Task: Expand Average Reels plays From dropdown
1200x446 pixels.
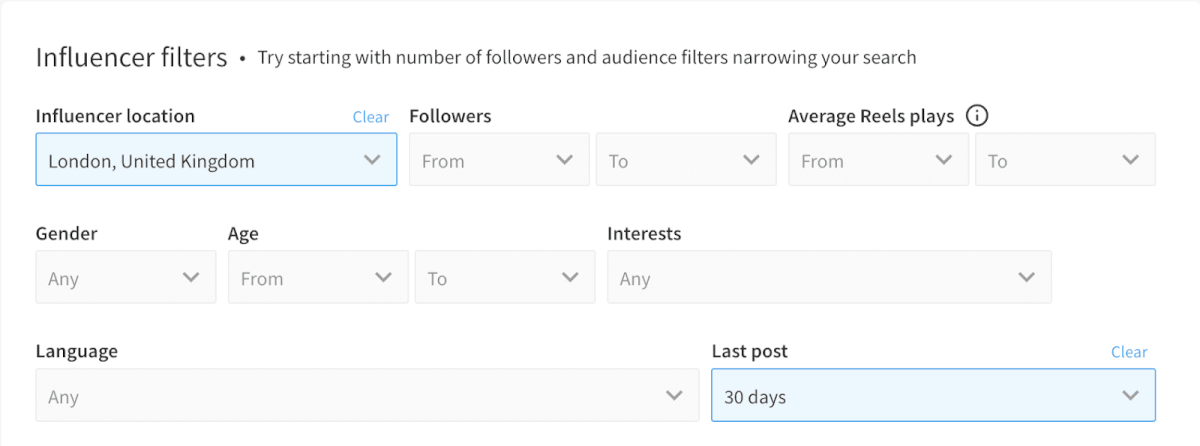Action: pyautogui.click(x=877, y=160)
